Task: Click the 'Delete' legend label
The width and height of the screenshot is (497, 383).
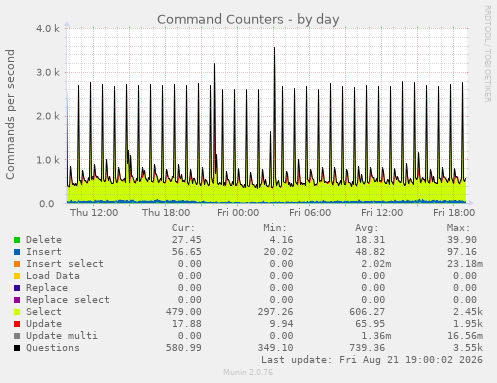Action: point(44,240)
